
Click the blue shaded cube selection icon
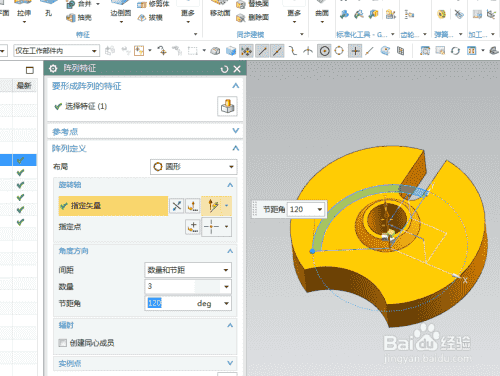231,51
